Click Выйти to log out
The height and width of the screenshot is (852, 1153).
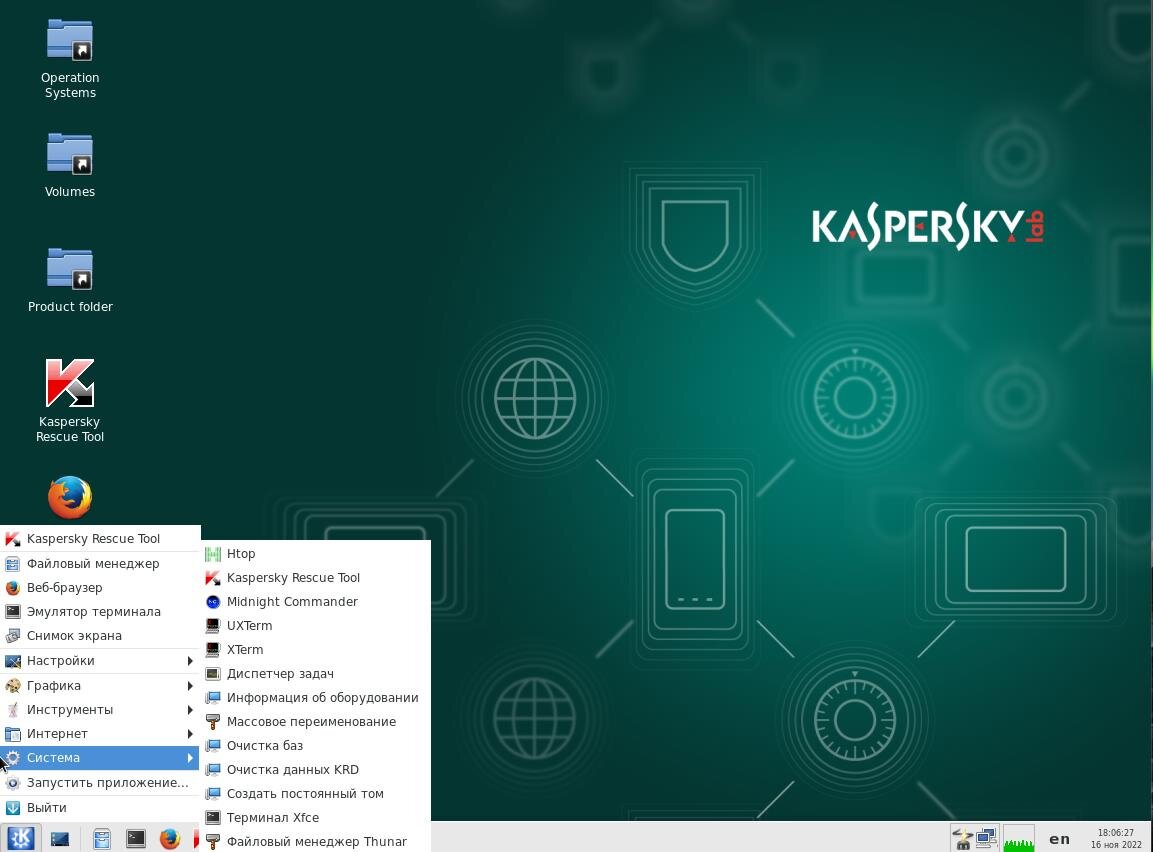[x=100, y=808]
